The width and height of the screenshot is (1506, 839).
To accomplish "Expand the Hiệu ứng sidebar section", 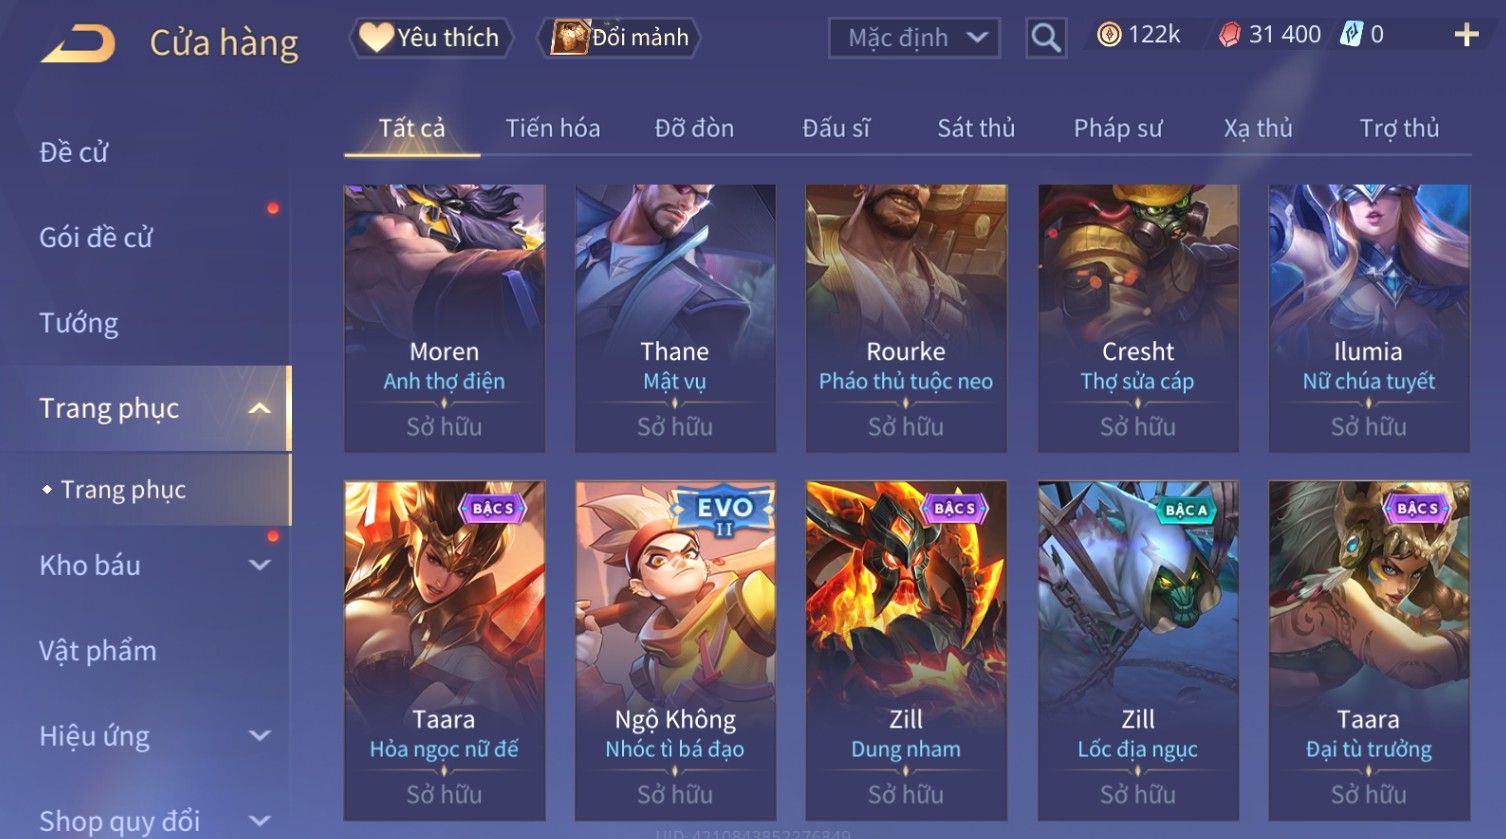I will tap(259, 736).
